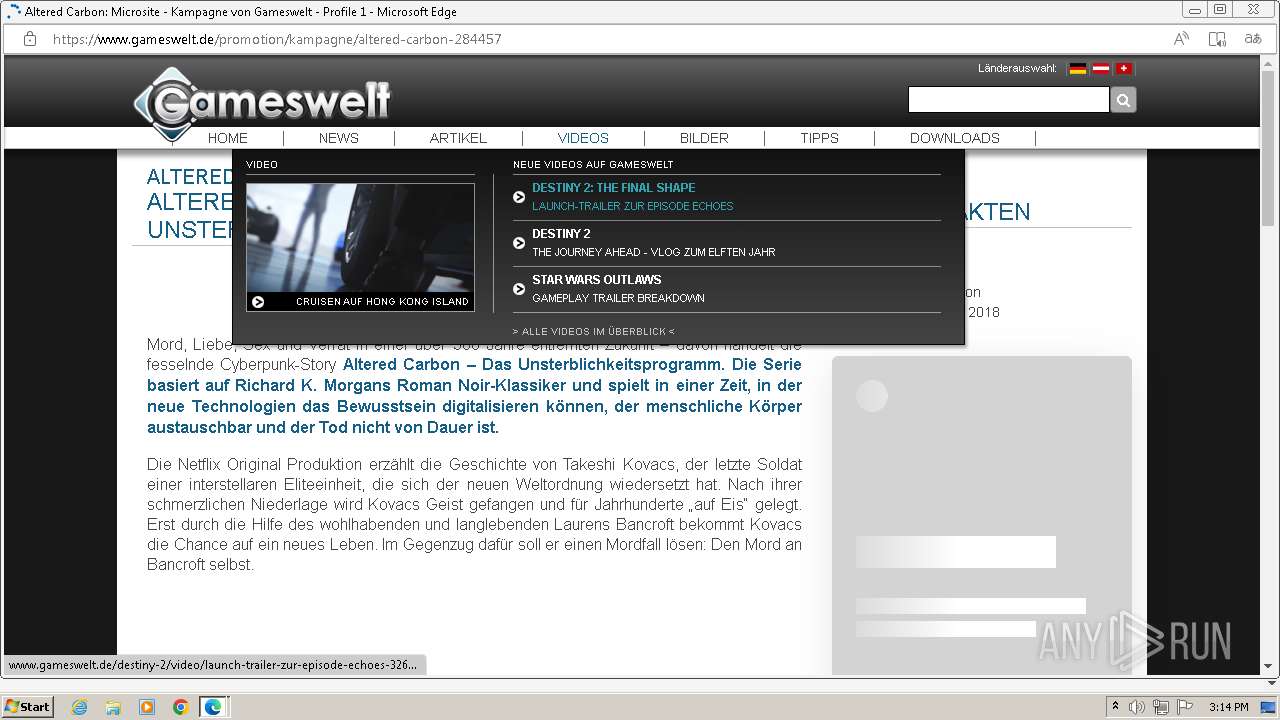Image resolution: width=1280 pixels, height=720 pixels.
Task: Open the TIPPS menu item
Action: tap(819, 138)
